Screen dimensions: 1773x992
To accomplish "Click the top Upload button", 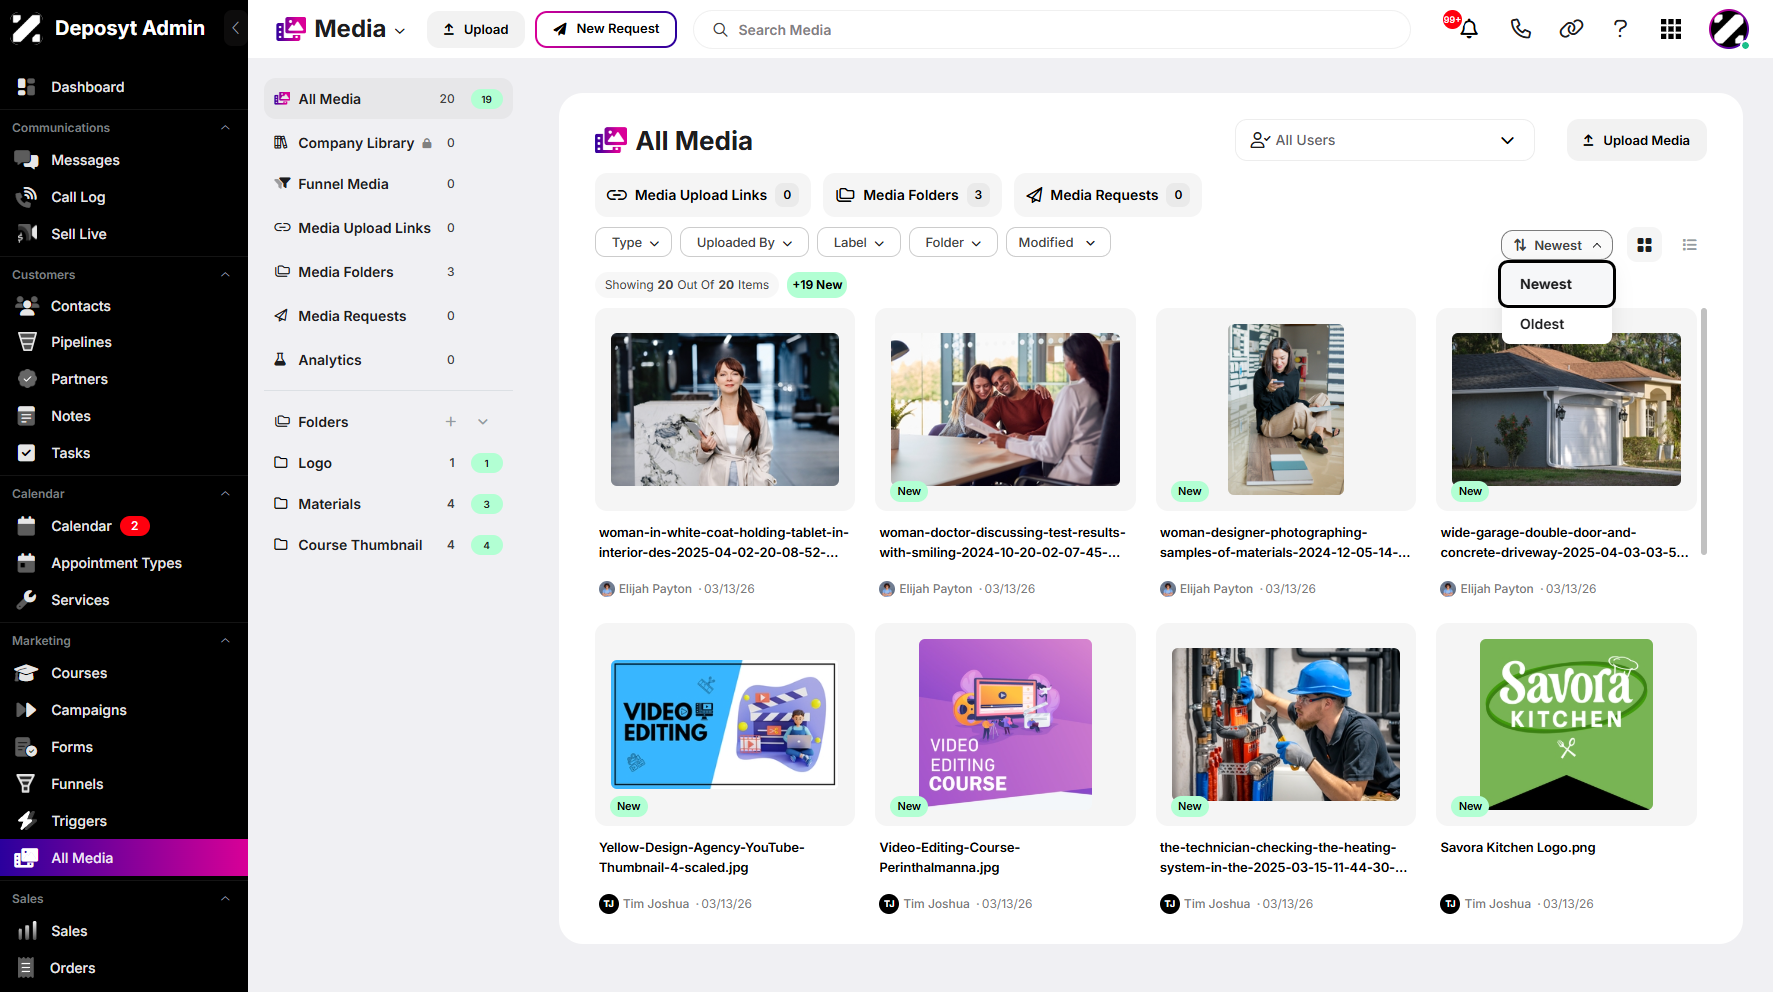I will click(475, 29).
